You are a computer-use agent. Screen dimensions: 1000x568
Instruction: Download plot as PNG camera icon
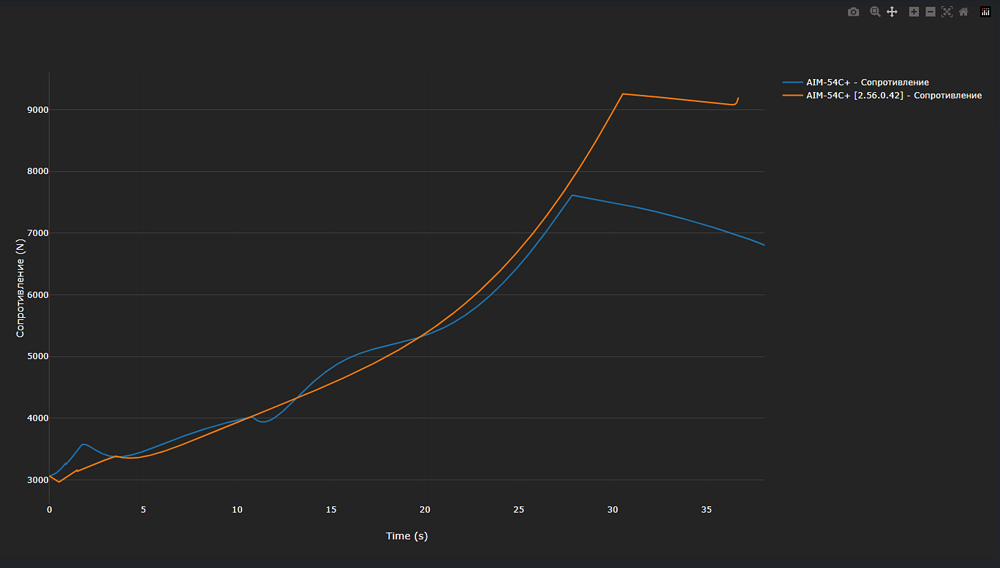tap(853, 12)
